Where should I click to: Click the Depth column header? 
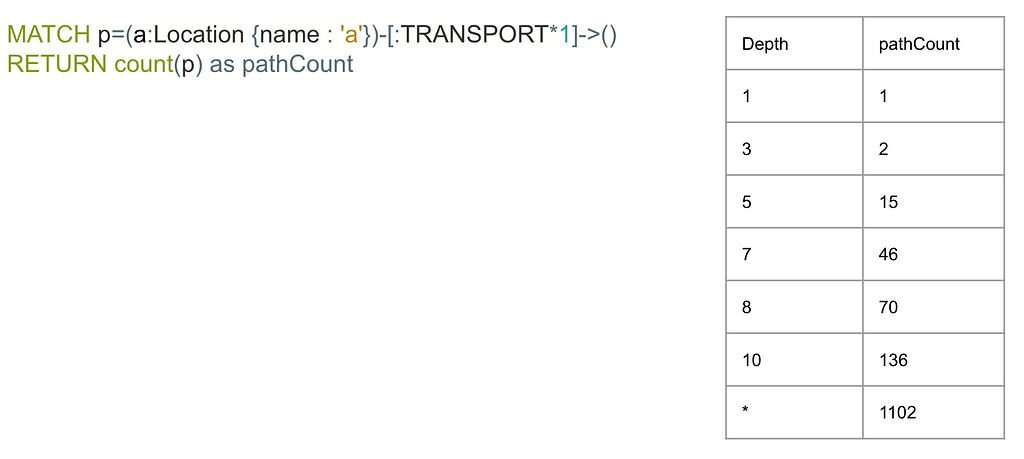pyautogui.click(x=794, y=43)
